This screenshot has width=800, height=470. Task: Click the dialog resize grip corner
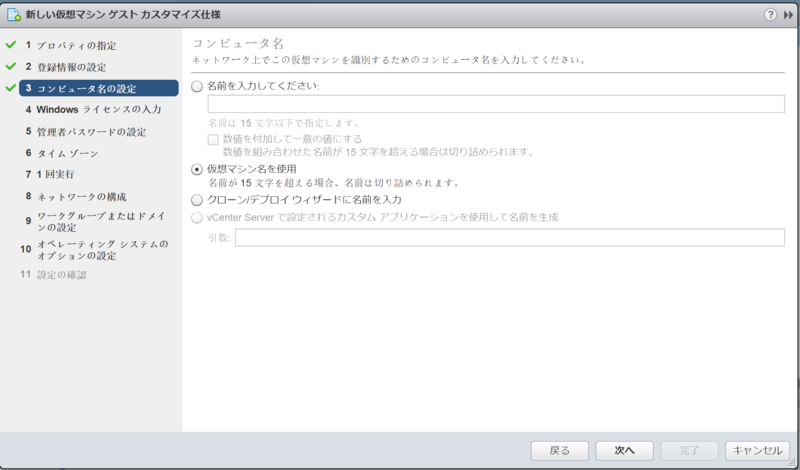tap(791, 463)
